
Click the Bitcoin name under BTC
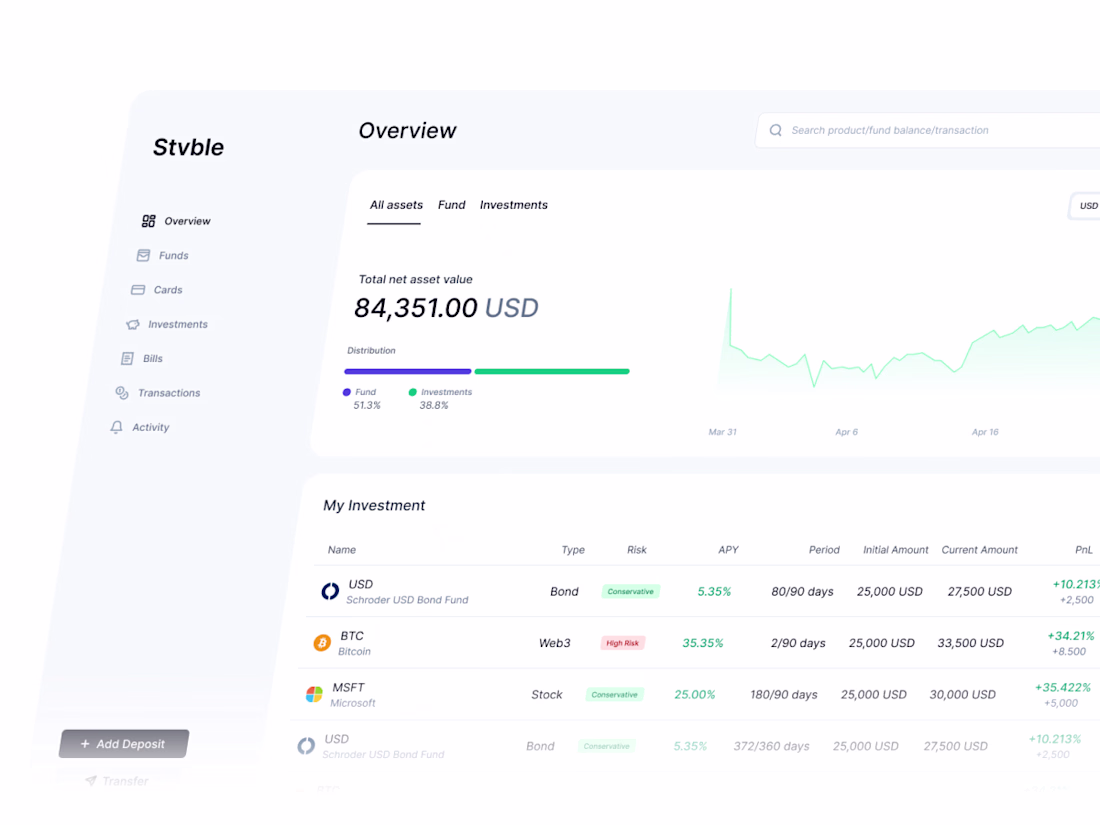tap(354, 652)
